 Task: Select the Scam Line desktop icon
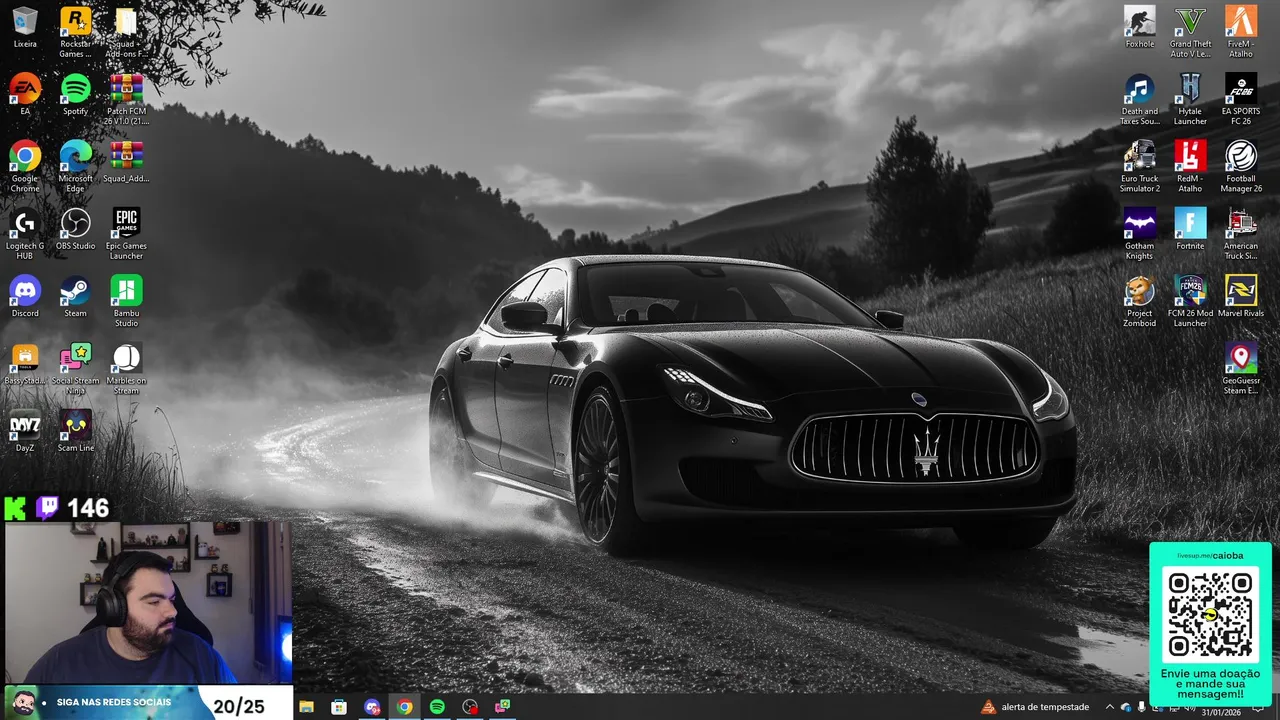pyautogui.click(x=75, y=431)
